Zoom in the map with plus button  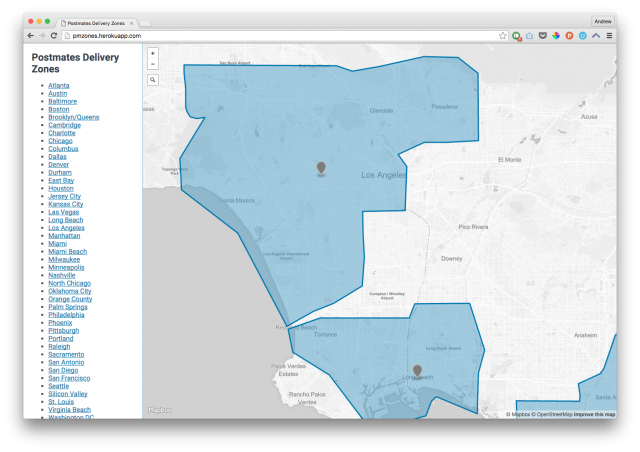tap(153, 53)
